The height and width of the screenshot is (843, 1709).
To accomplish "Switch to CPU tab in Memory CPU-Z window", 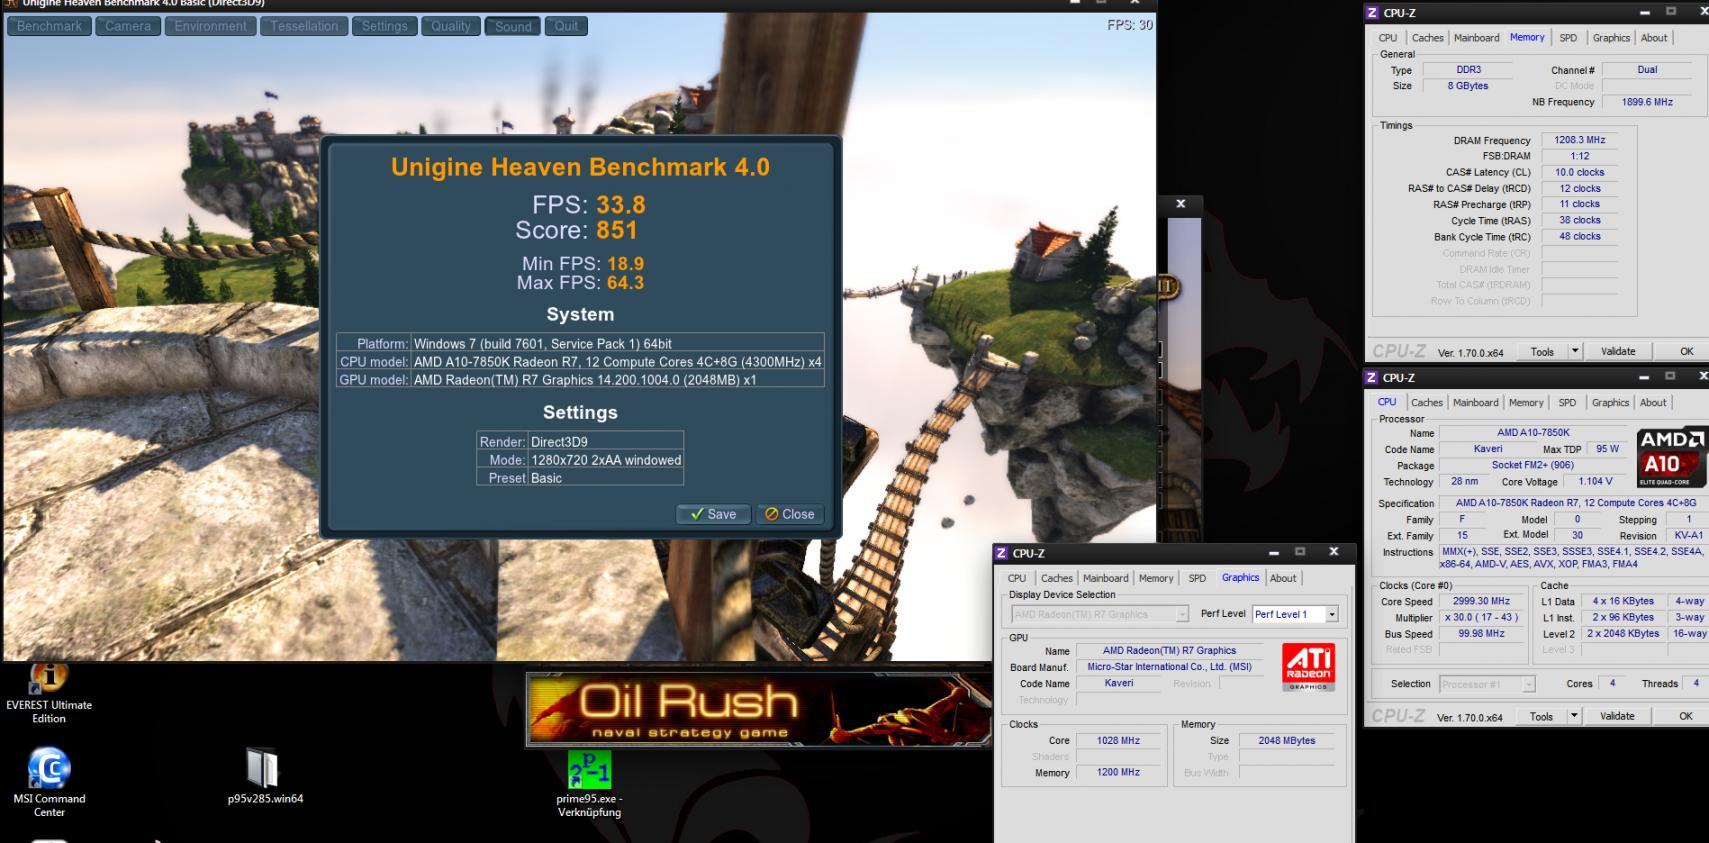I will tap(1388, 38).
